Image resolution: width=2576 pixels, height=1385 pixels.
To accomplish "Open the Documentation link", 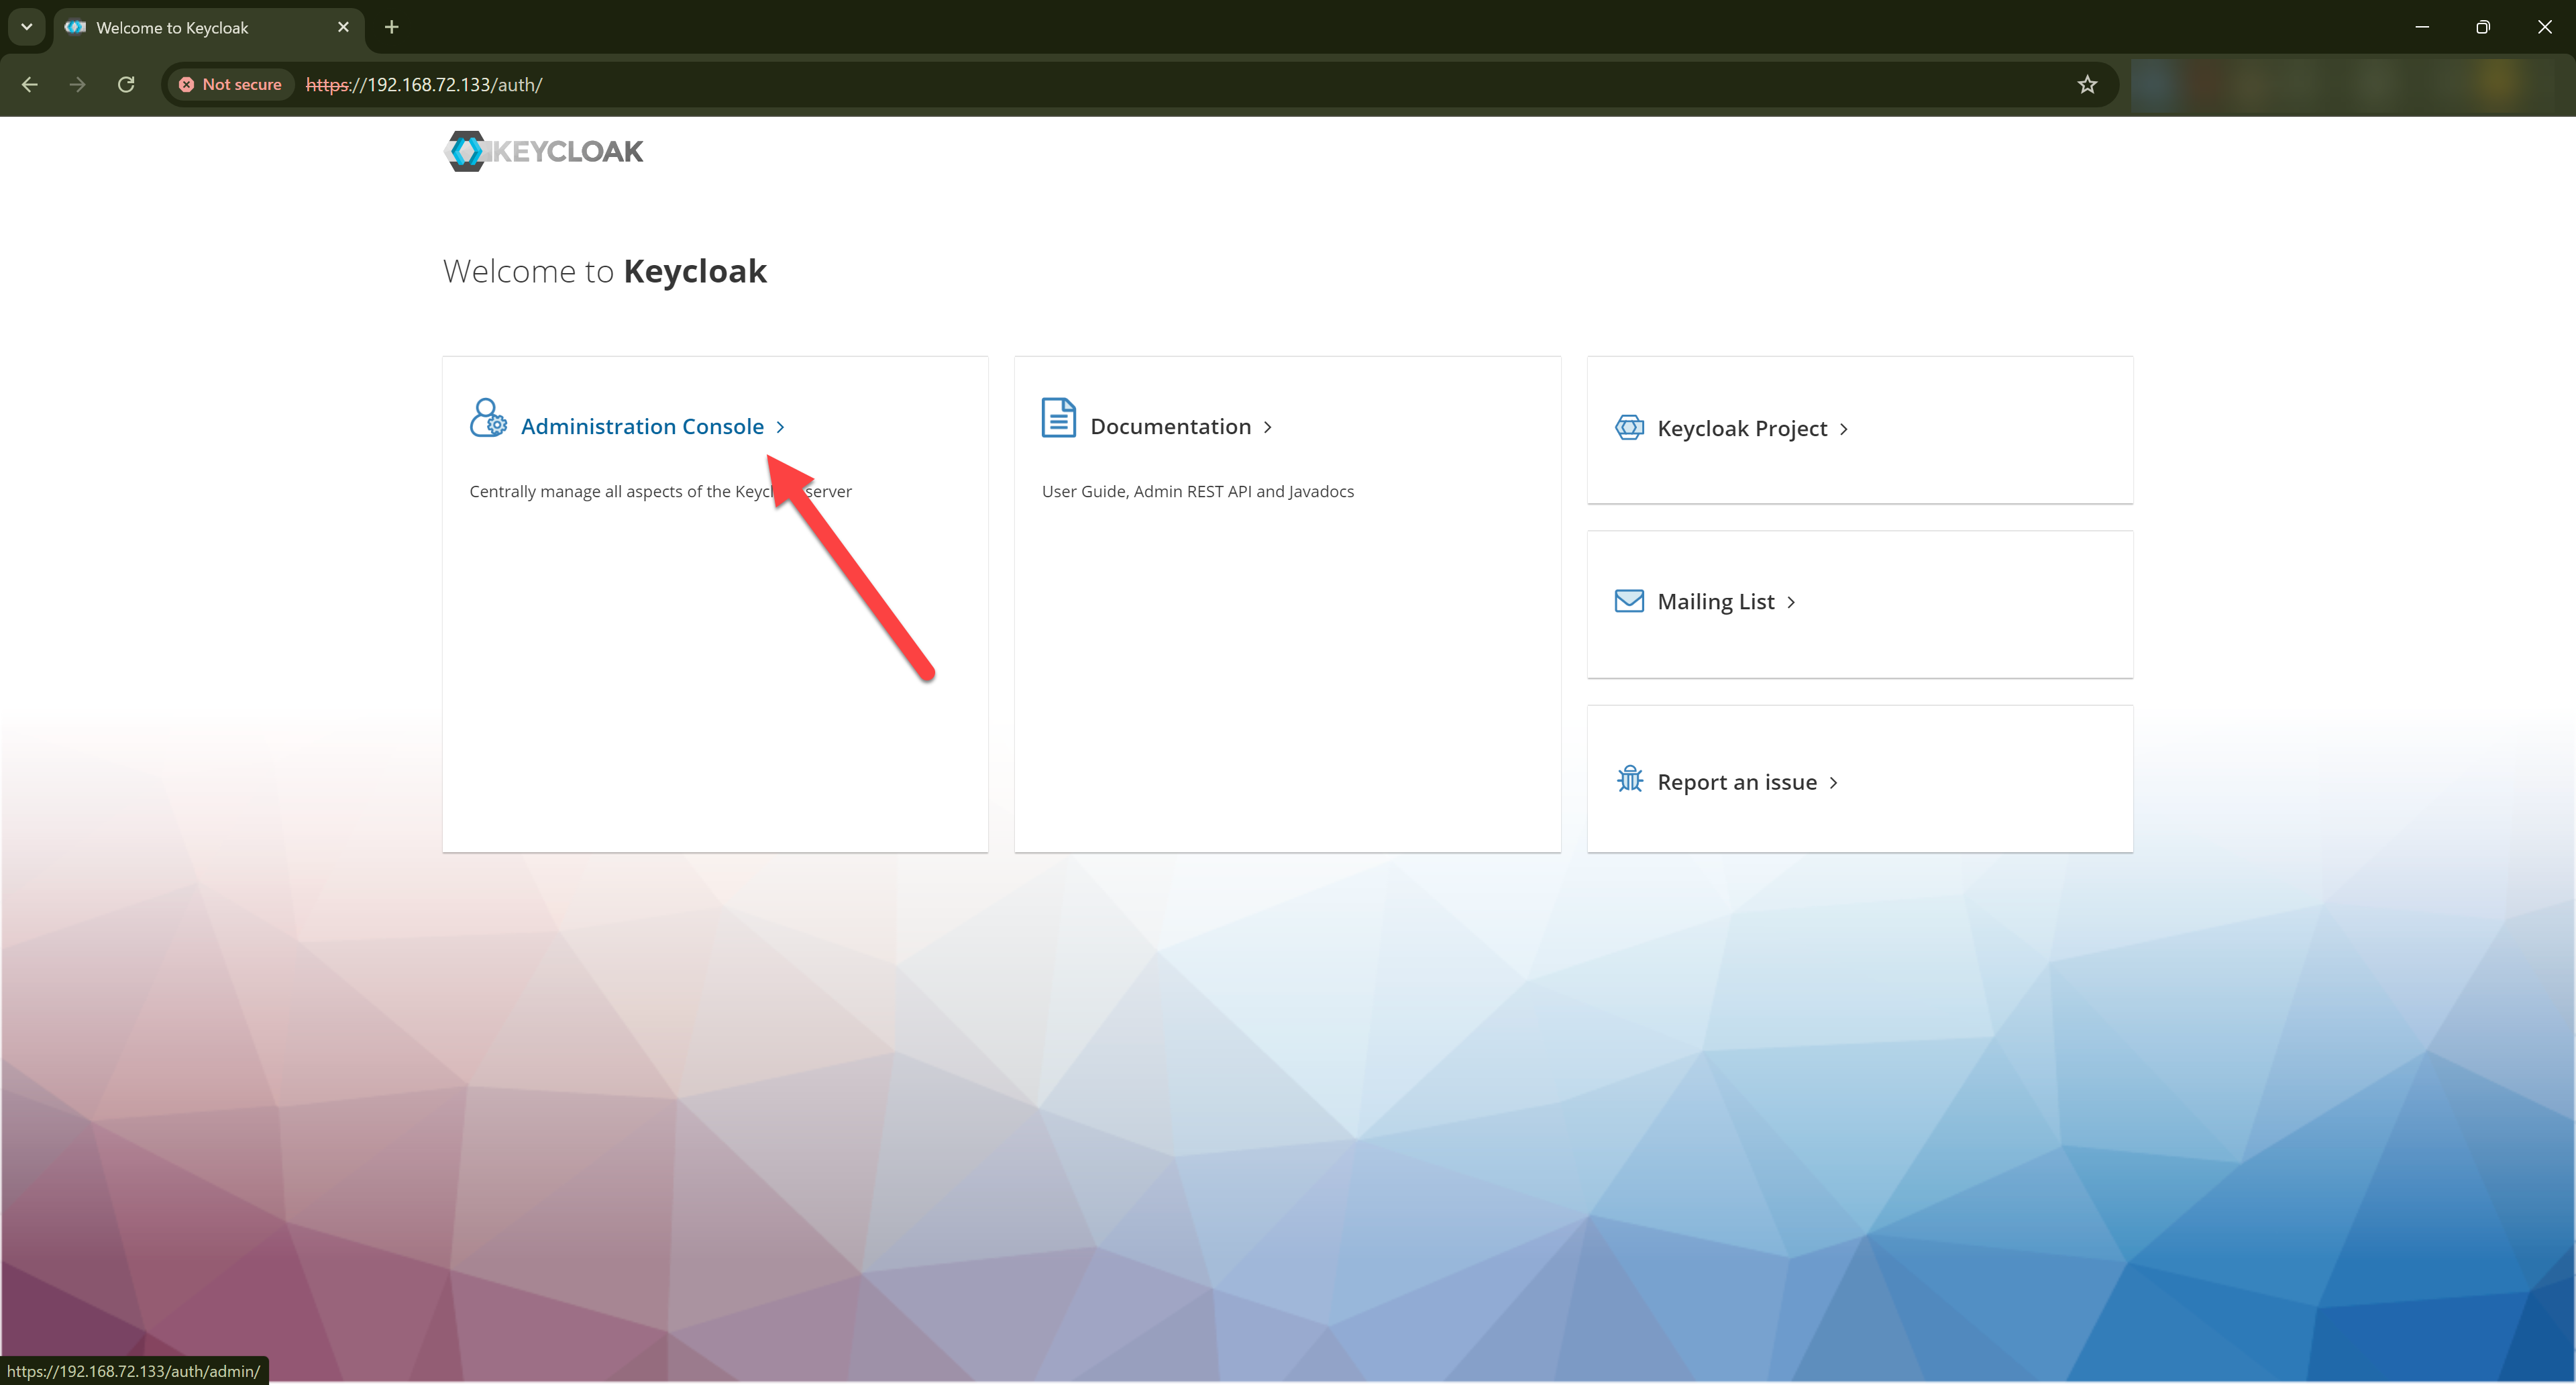I will point(1171,427).
